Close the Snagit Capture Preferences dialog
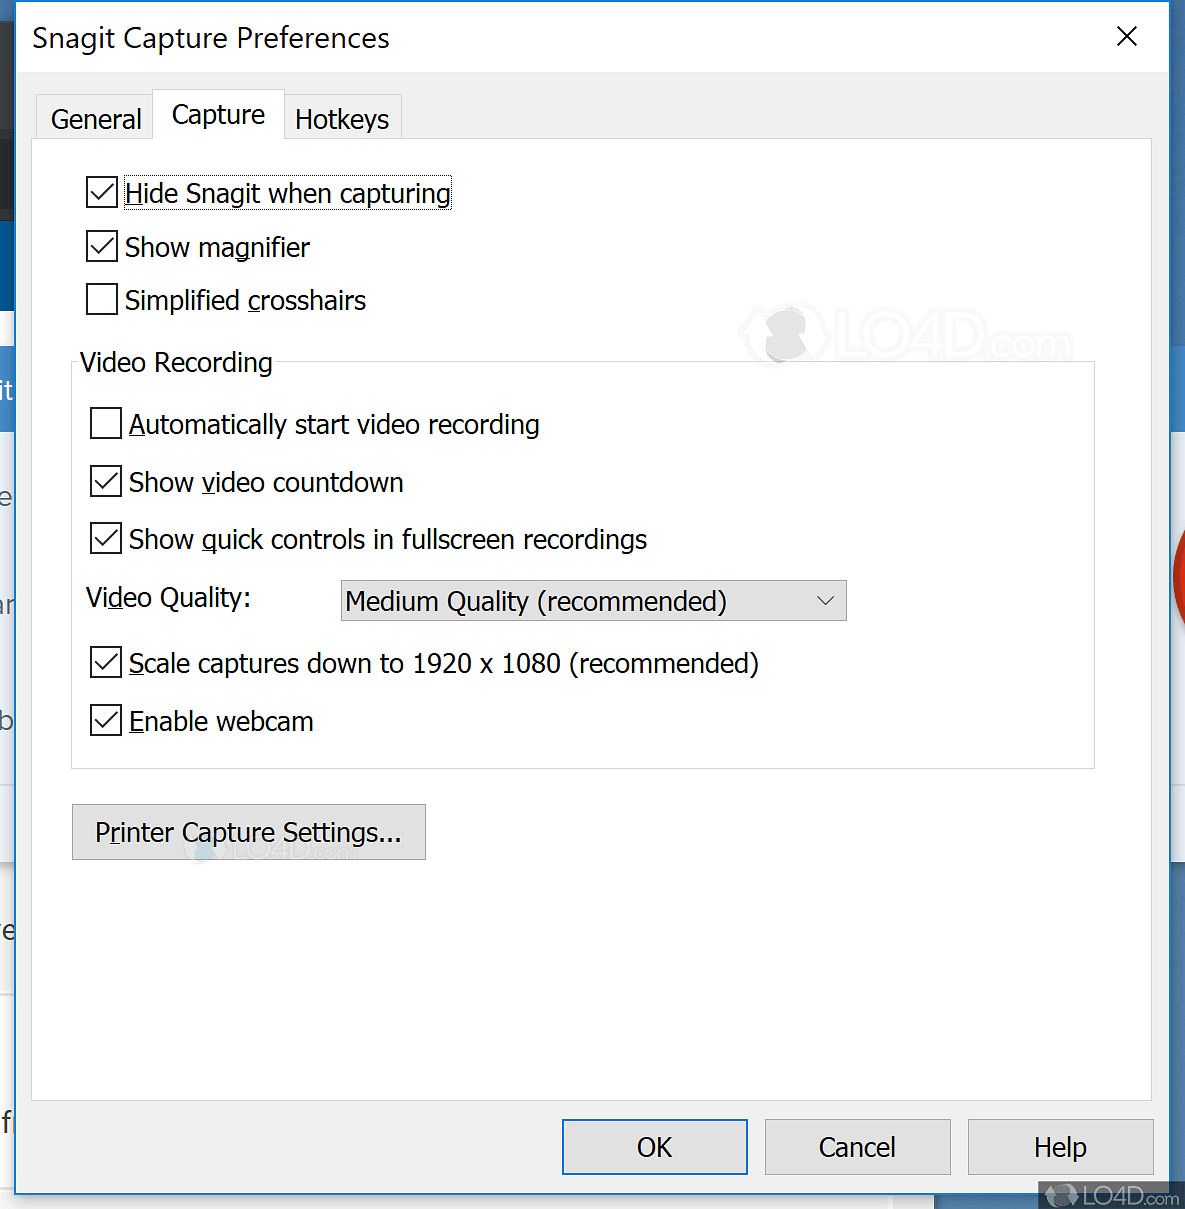 pyautogui.click(x=1127, y=36)
